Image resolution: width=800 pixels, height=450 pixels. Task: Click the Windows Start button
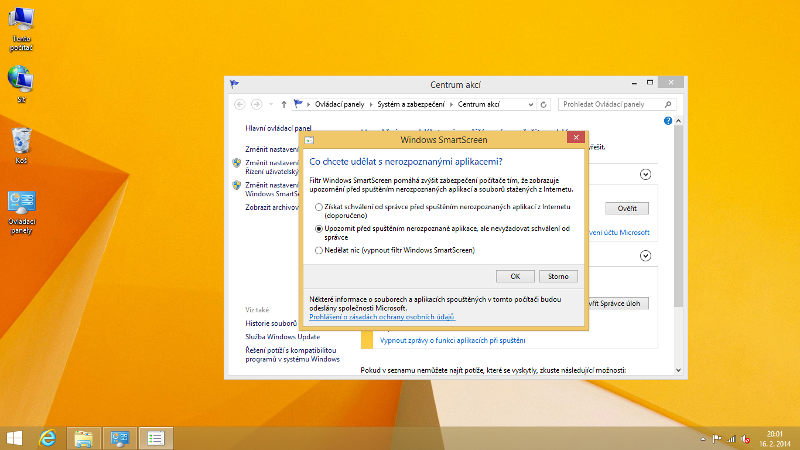[x=14, y=437]
